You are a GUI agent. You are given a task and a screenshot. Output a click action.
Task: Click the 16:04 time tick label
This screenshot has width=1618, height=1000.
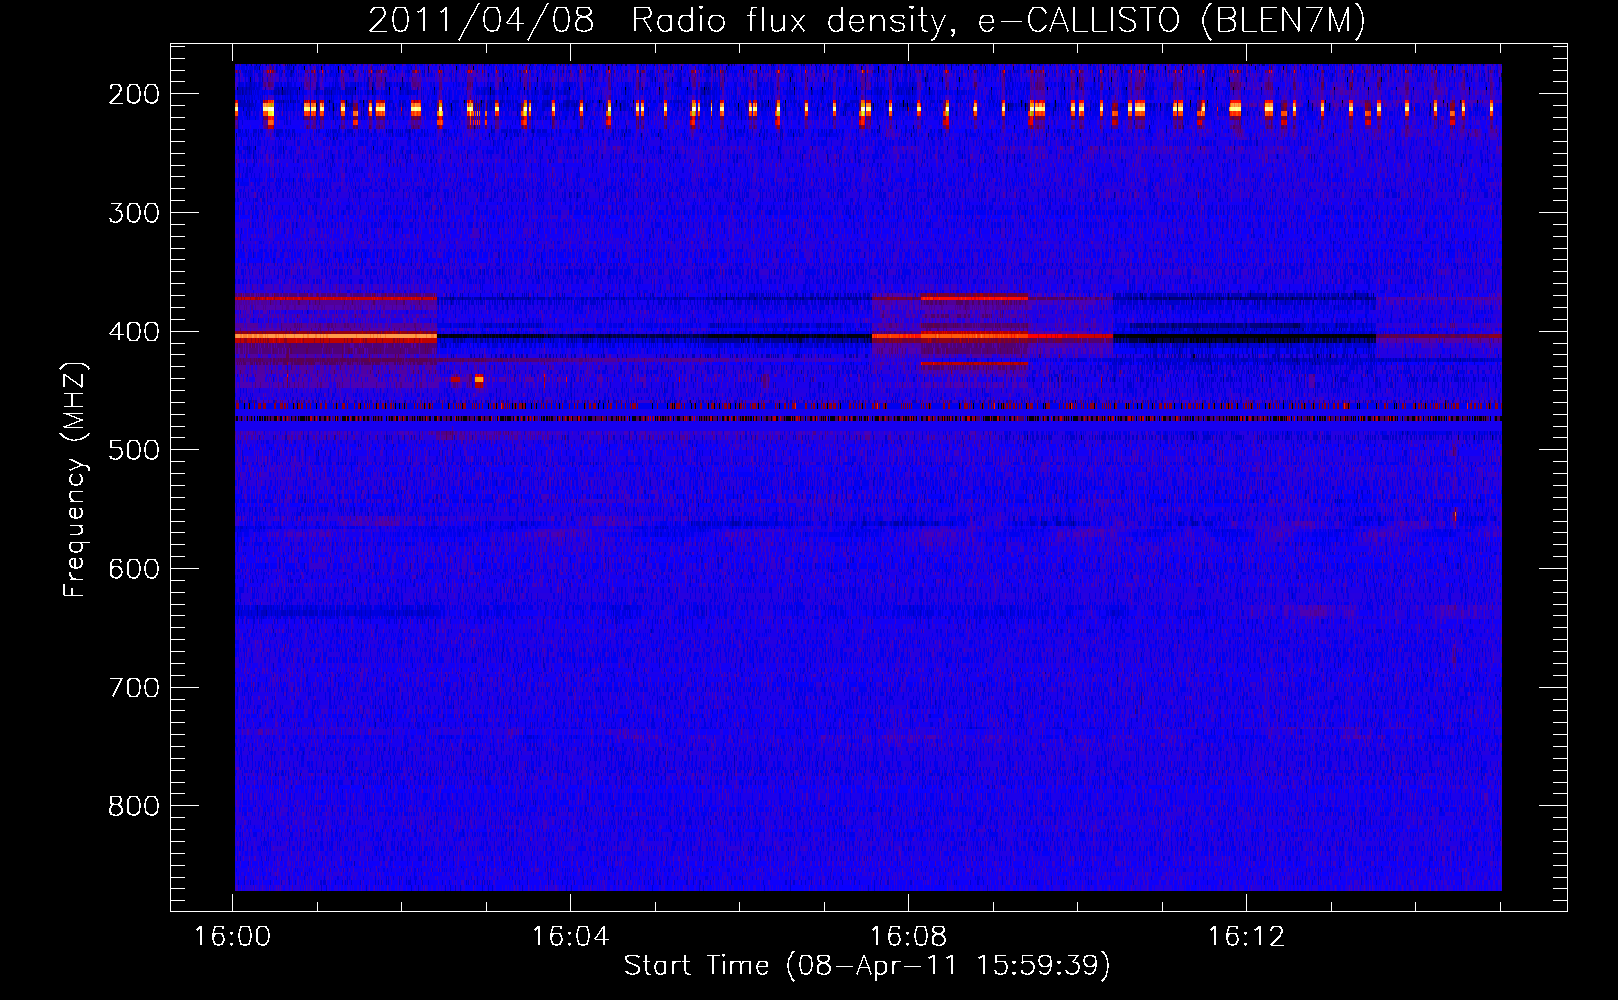click(x=570, y=937)
